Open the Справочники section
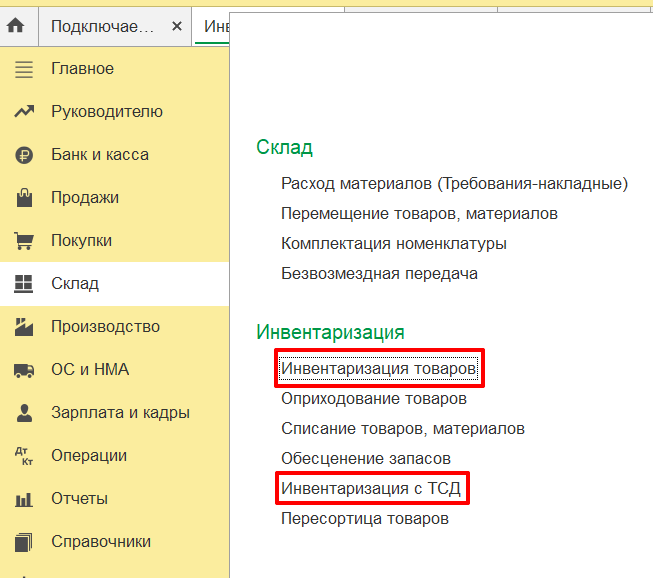653x578 pixels. tap(101, 542)
